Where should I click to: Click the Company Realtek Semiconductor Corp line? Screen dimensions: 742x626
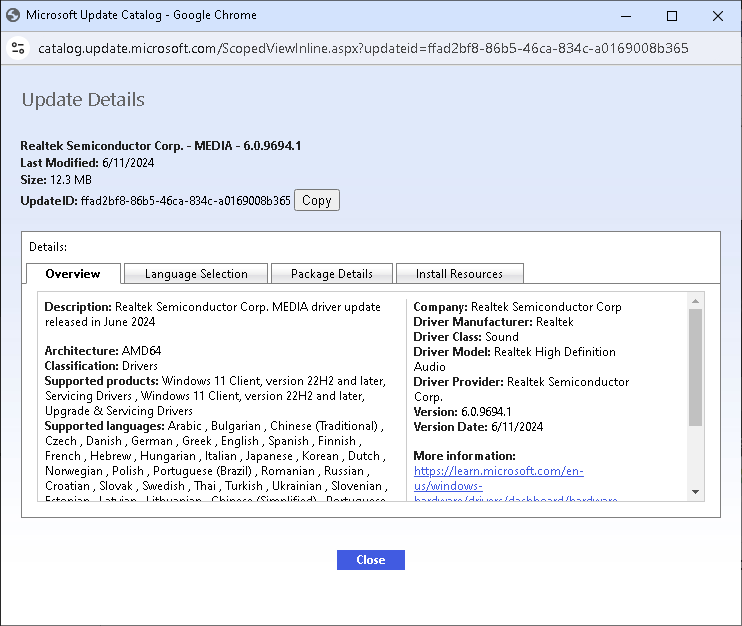click(x=517, y=307)
